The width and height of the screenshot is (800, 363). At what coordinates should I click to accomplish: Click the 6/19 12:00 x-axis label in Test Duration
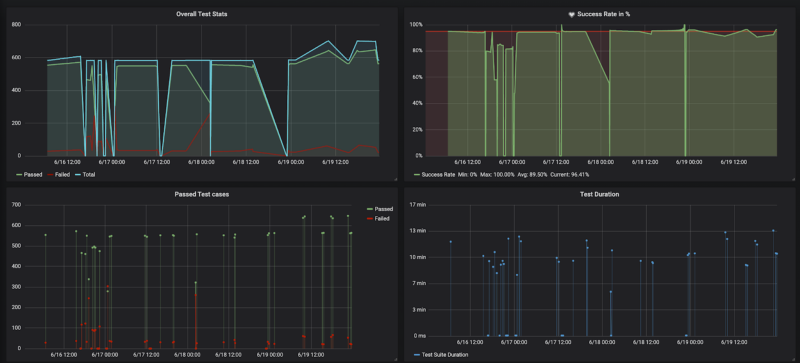[x=733, y=342]
